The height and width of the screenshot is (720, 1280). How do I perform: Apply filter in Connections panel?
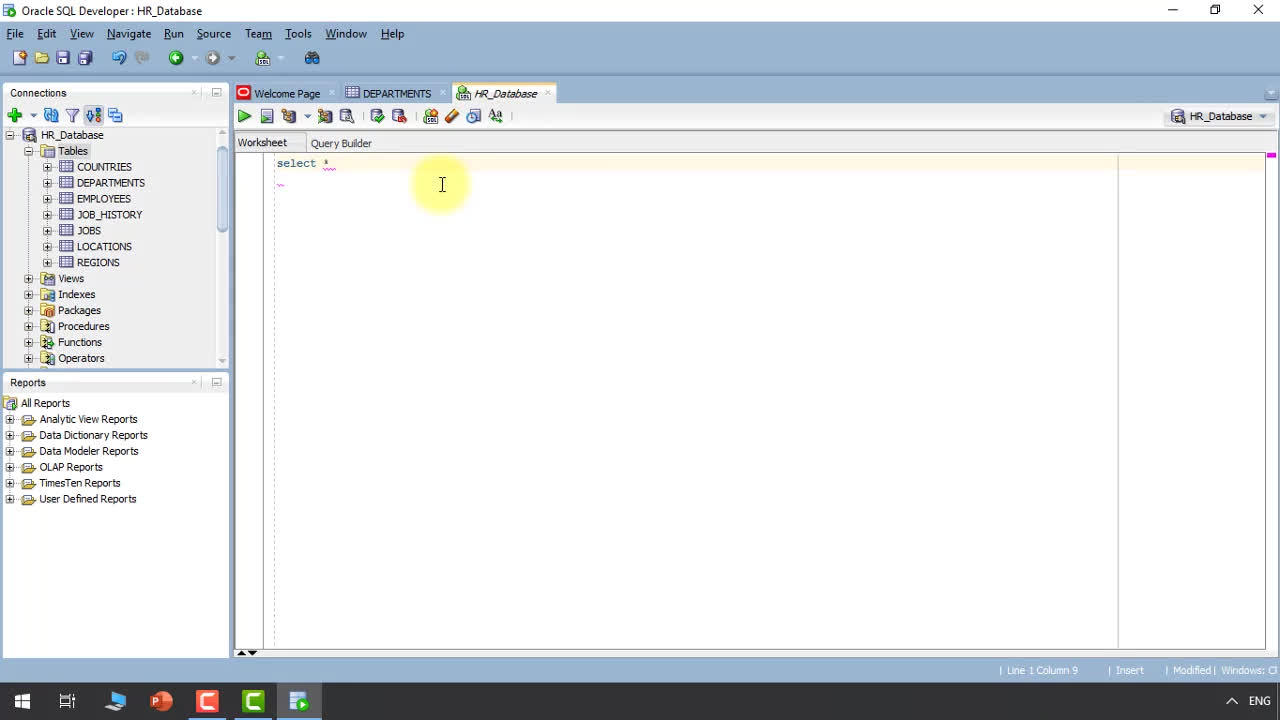coord(72,115)
